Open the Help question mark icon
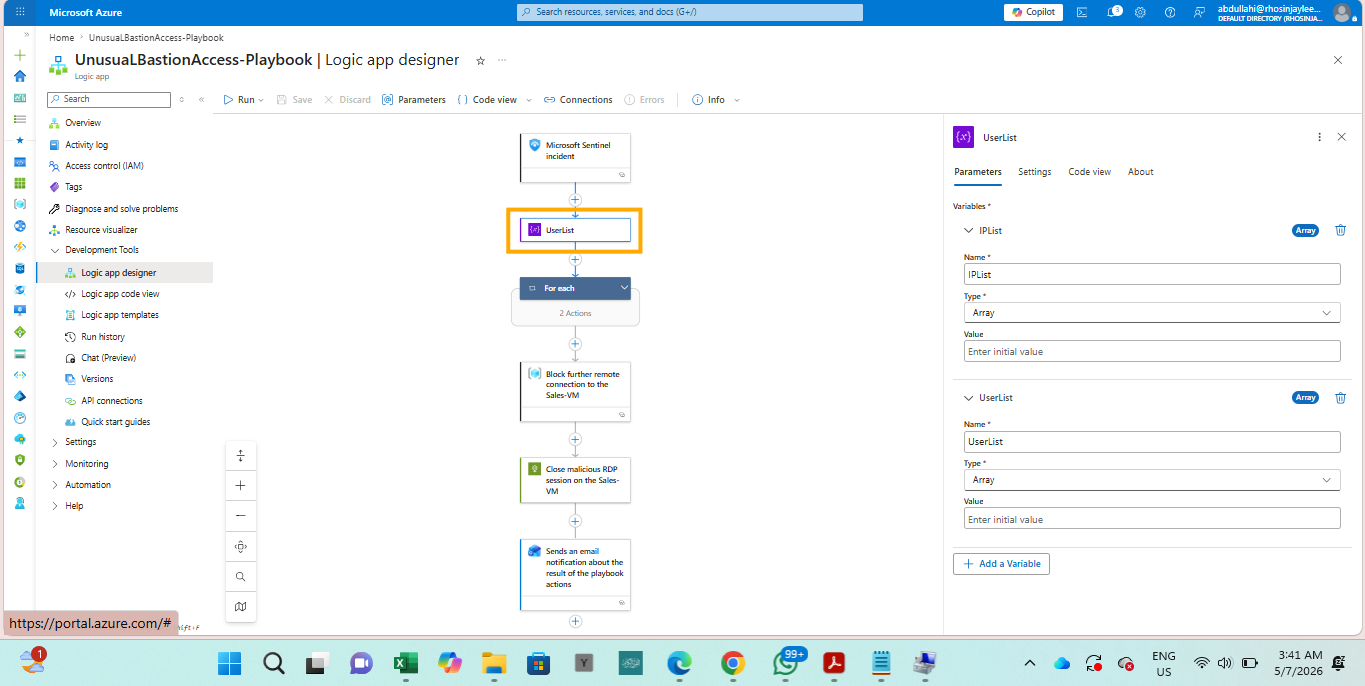Screen dimensions: 1365x686 [1170, 12]
